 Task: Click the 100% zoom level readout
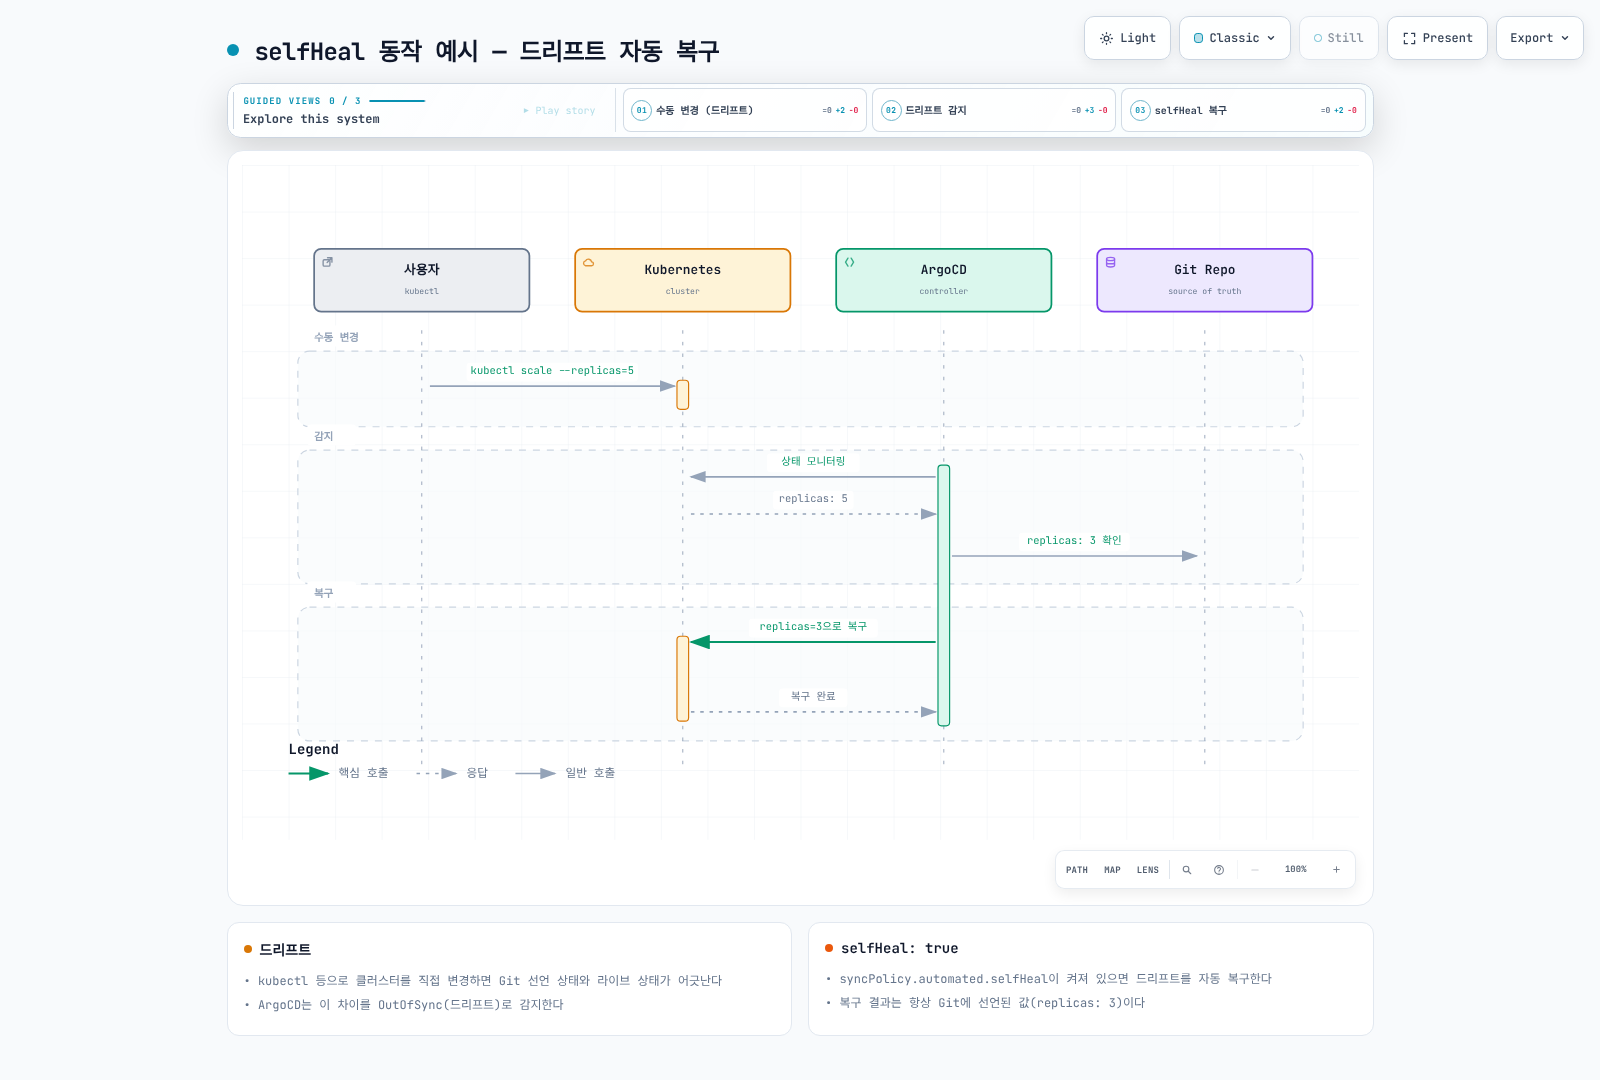tap(1296, 870)
